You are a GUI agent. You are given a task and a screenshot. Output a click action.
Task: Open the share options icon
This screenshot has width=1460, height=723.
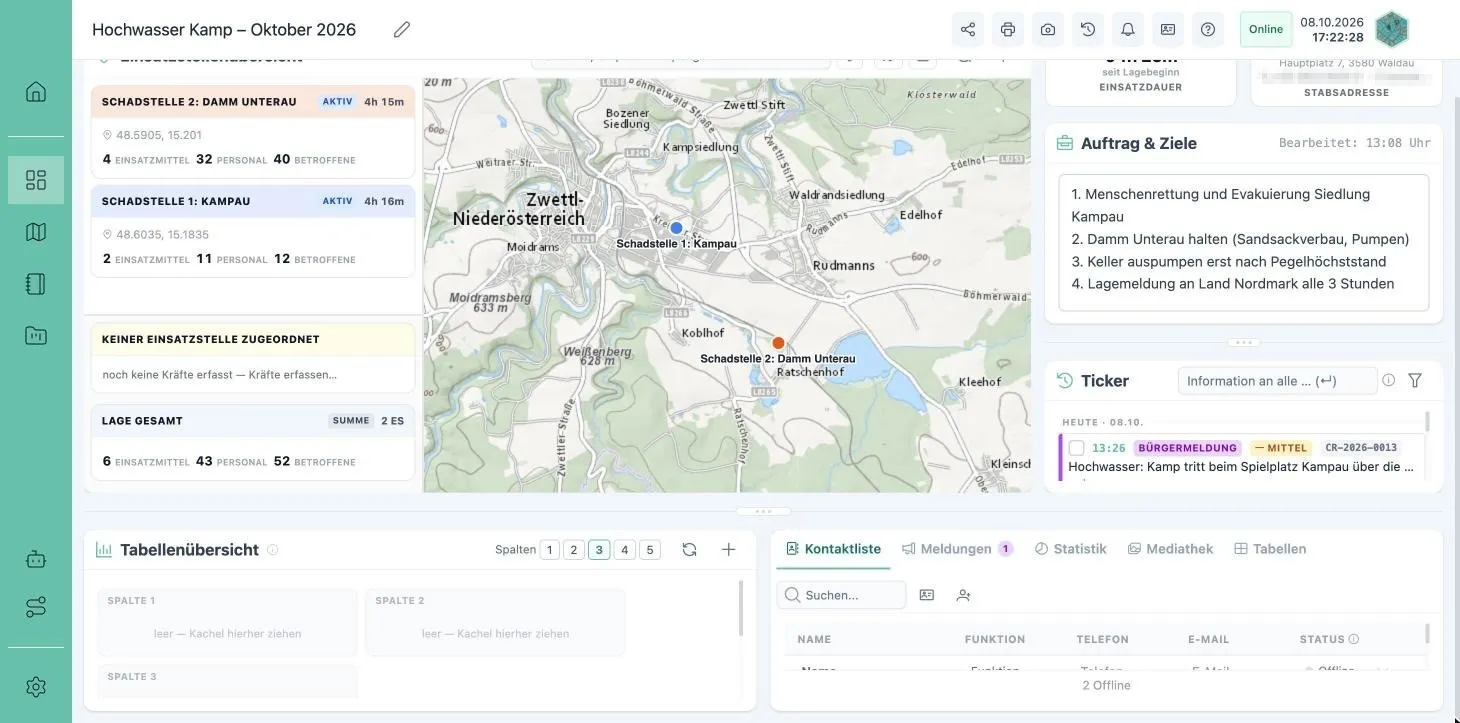[968, 29]
